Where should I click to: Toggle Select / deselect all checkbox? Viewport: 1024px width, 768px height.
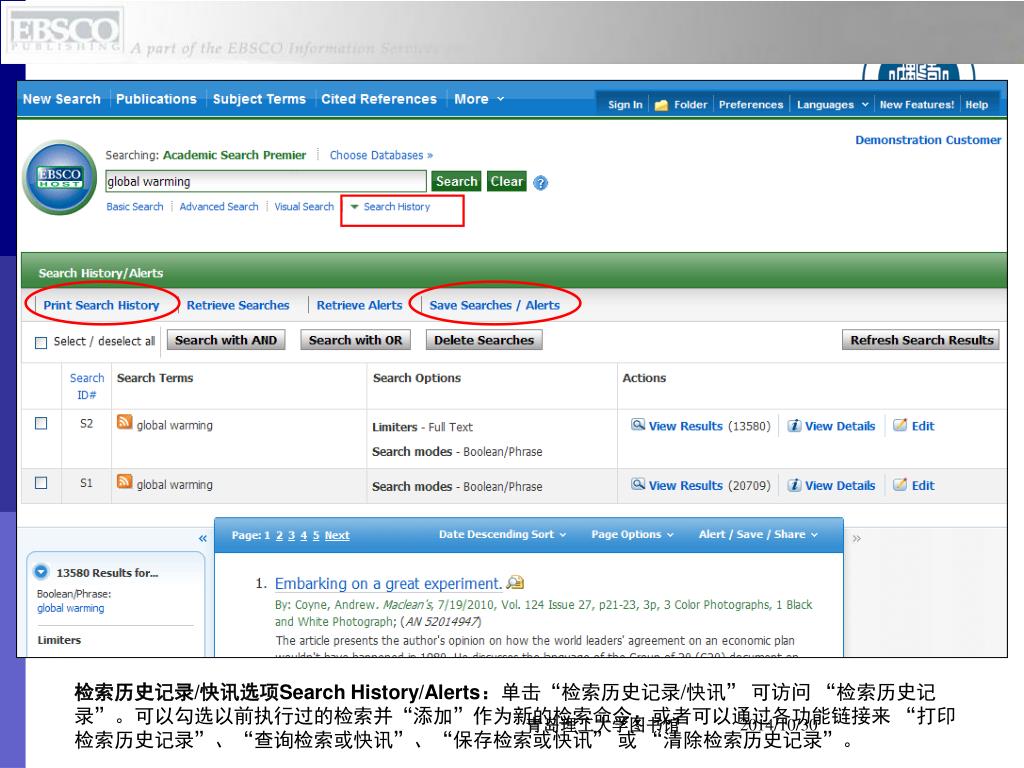pos(41,343)
